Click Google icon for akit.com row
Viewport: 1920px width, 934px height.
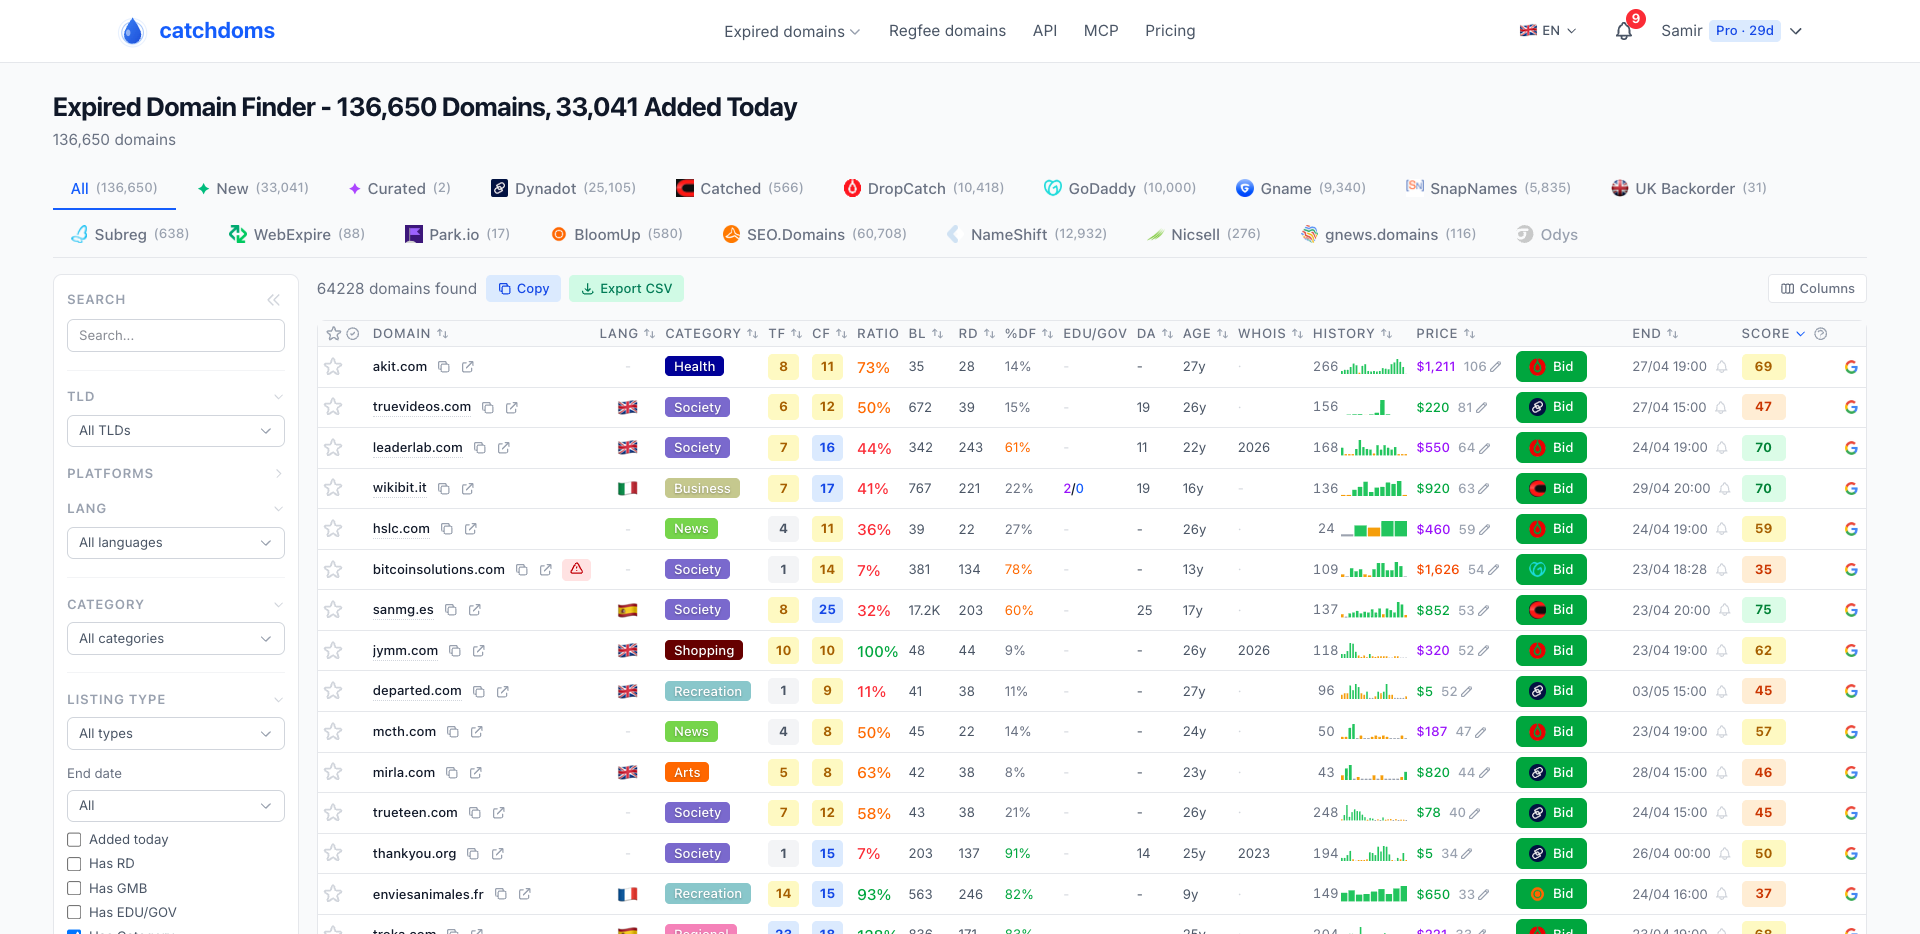(1851, 367)
